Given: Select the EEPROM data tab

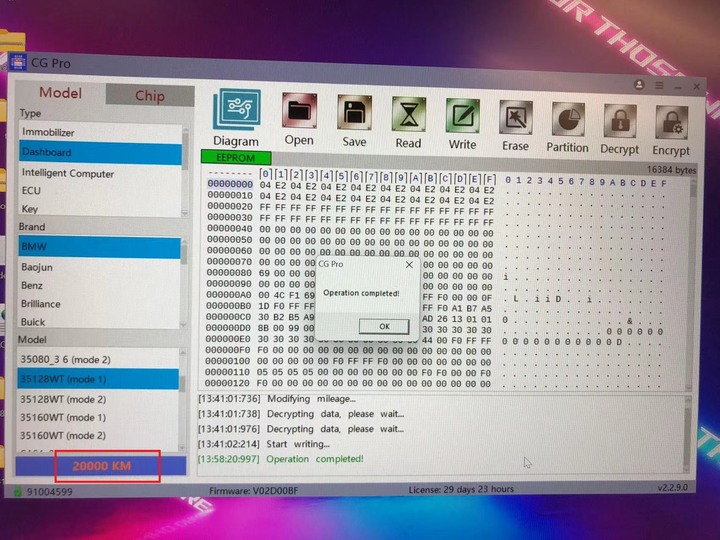Looking at the screenshot, I should click(x=236, y=158).
